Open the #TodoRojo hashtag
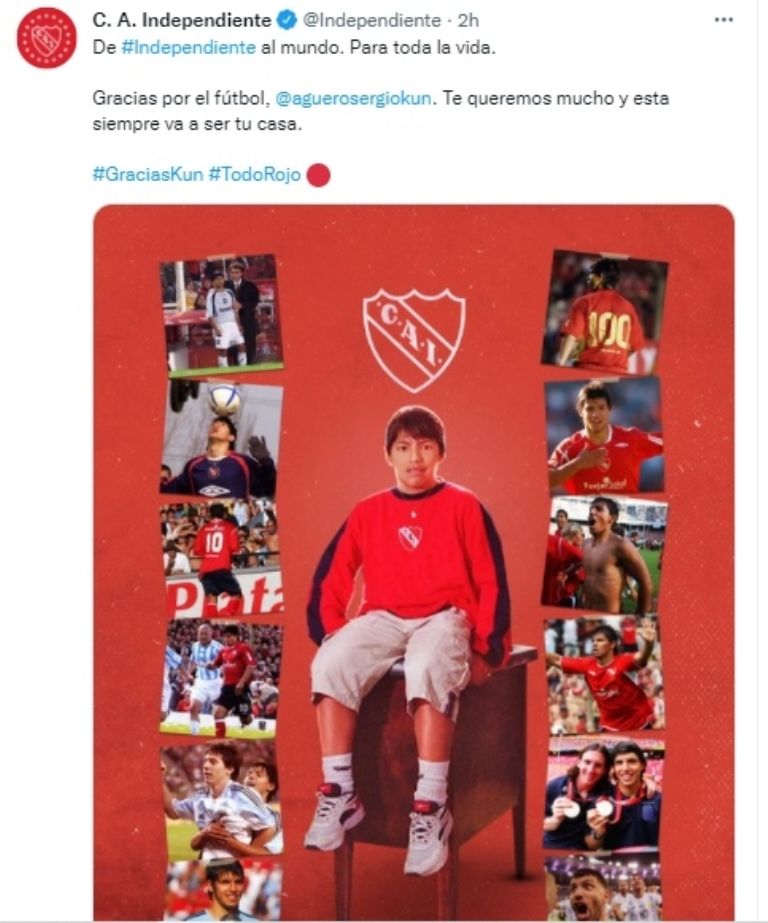The width and height of the screenshot is (768, 923). click(254, 174)
